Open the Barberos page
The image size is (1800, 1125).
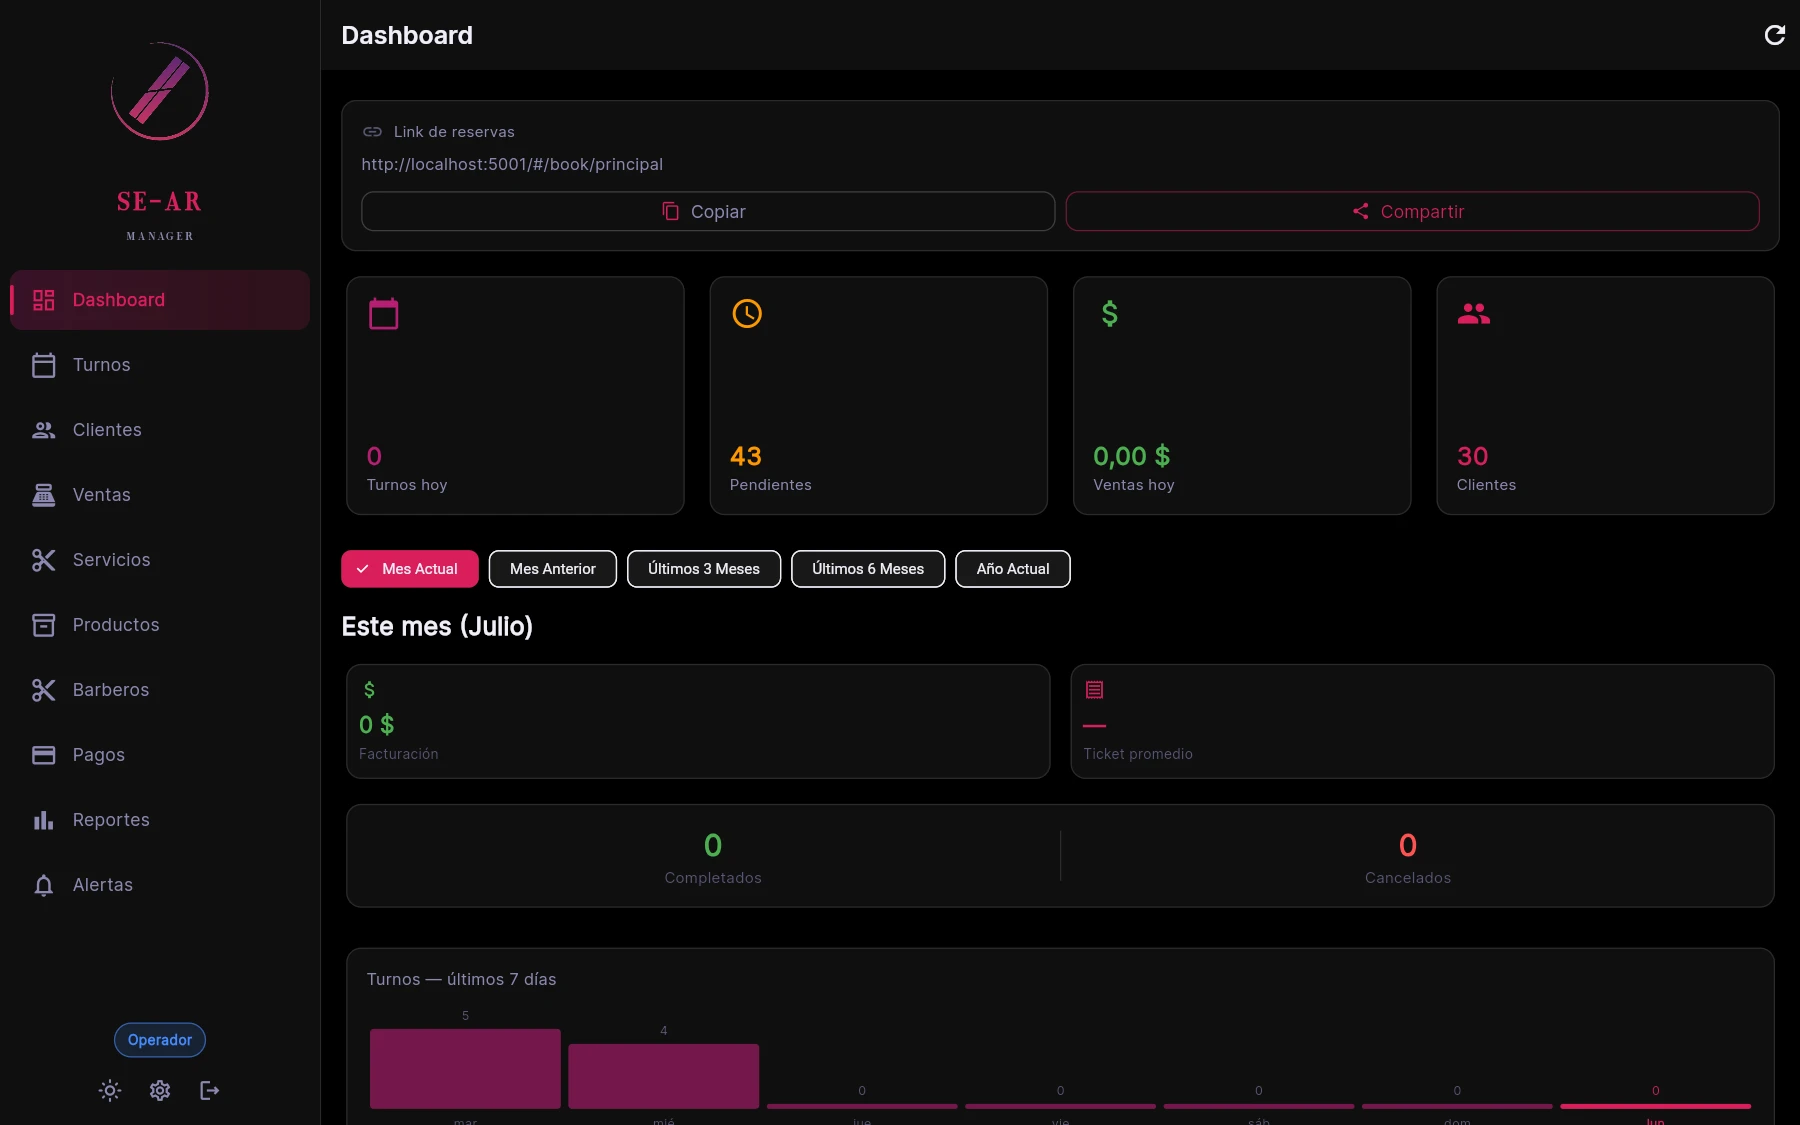click(160, 690)
